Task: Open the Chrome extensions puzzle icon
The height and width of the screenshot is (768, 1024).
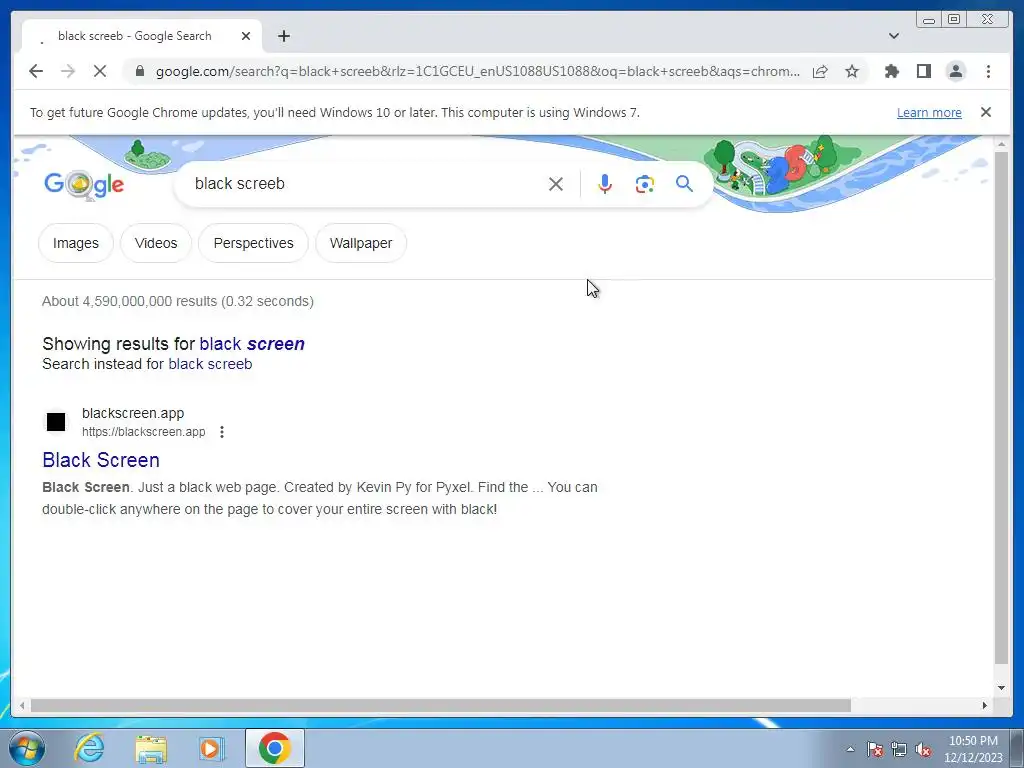Action: tap(891, 71)
